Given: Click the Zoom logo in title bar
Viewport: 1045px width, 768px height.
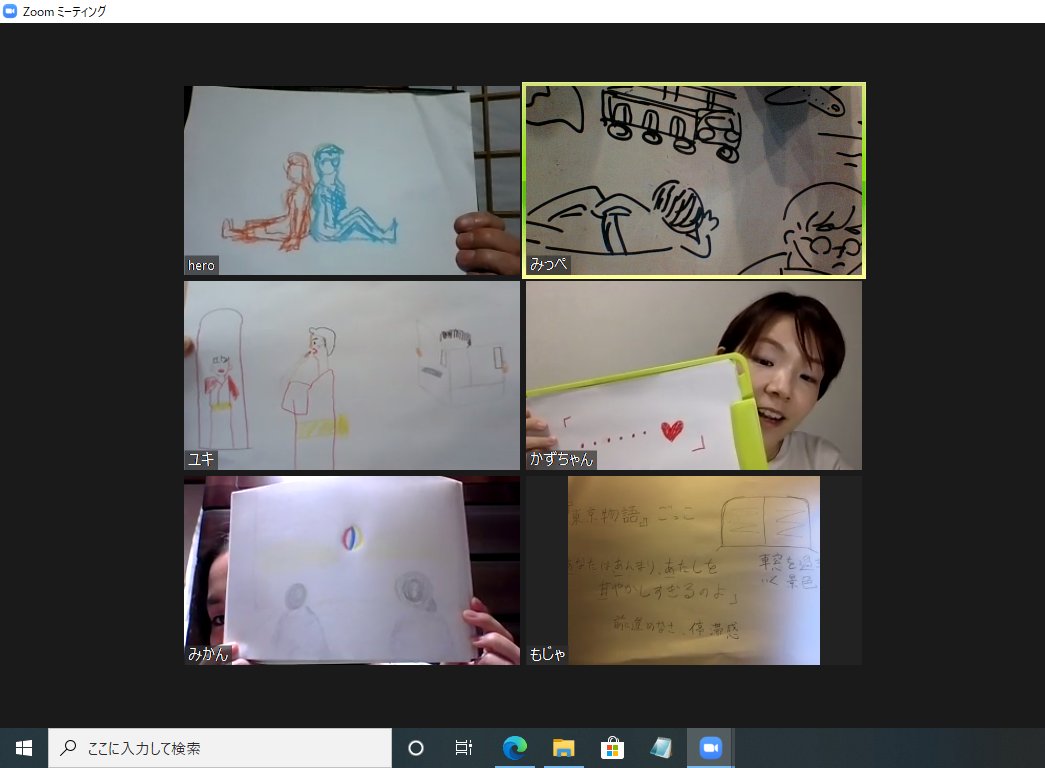Looking at the screenshot, I should click(x=11, y=11).
